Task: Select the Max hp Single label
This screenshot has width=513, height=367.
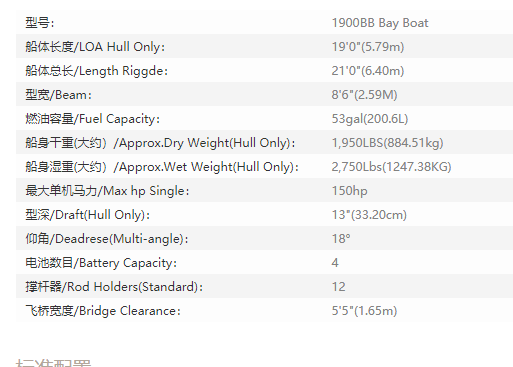Action: click(x=107, y=191)
